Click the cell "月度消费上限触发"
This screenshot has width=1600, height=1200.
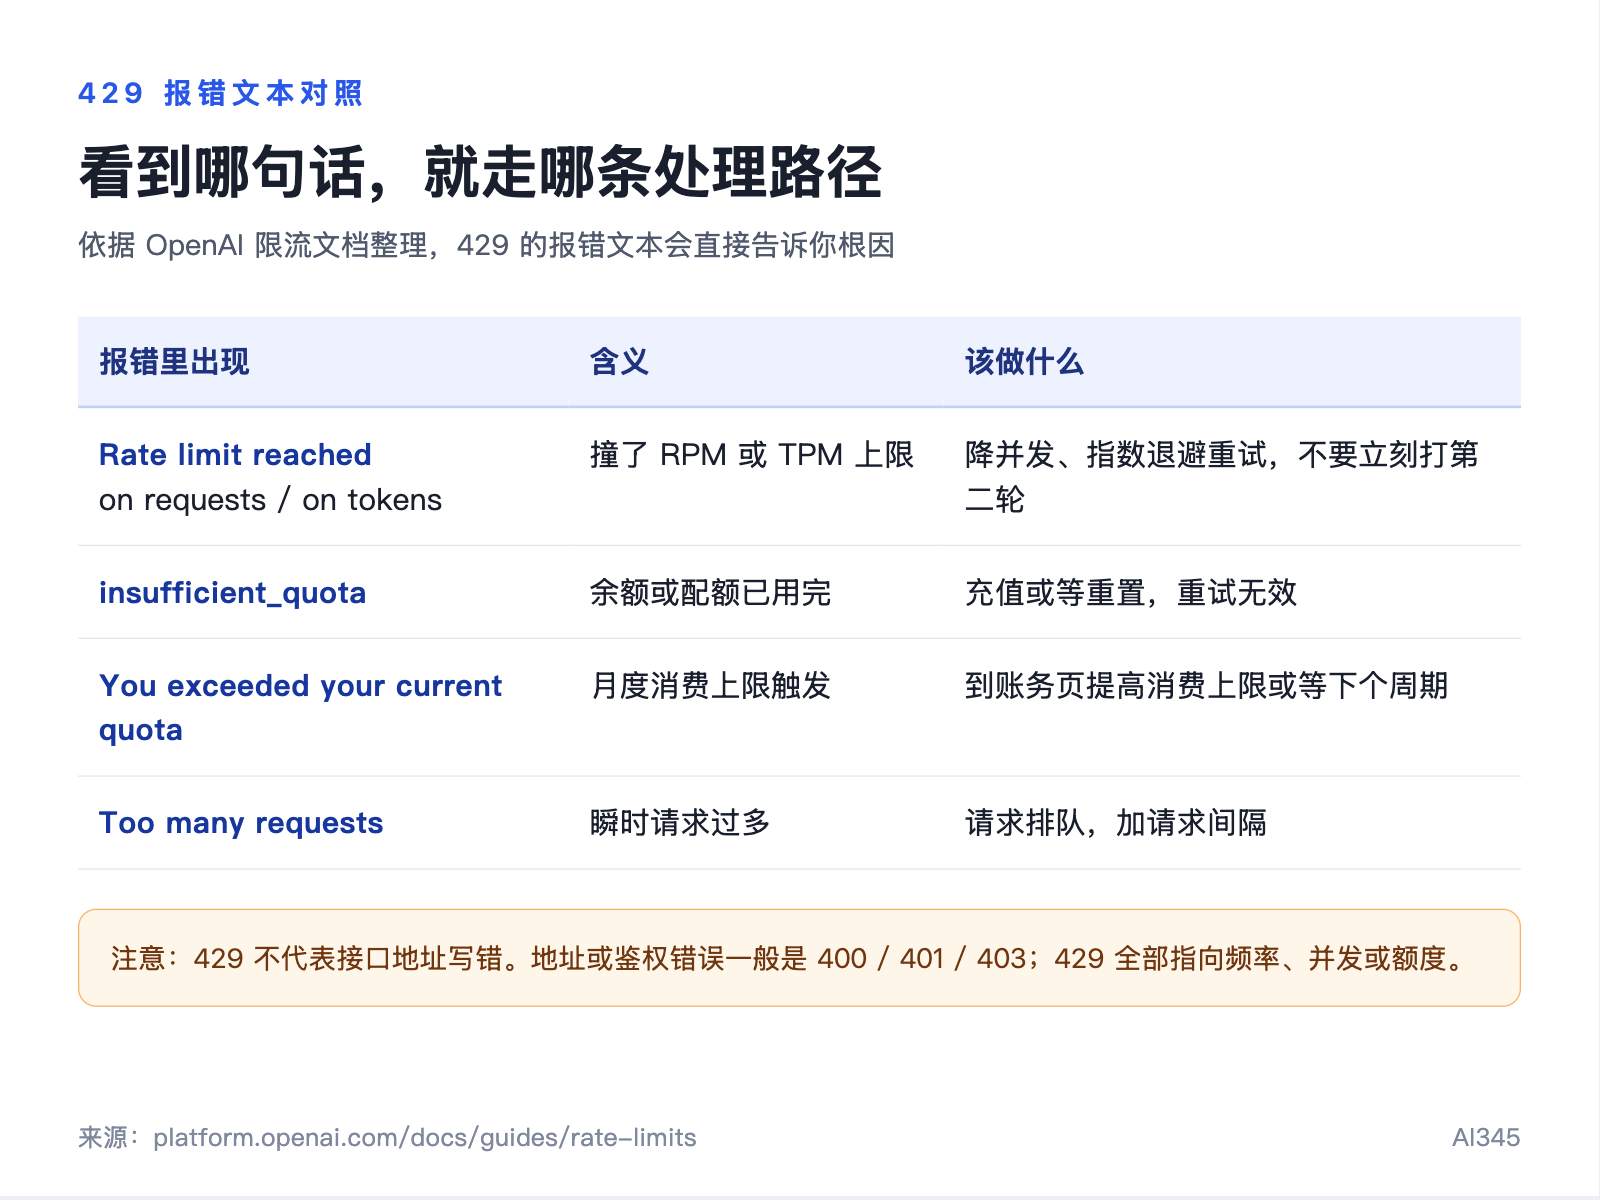click(710, 686)
